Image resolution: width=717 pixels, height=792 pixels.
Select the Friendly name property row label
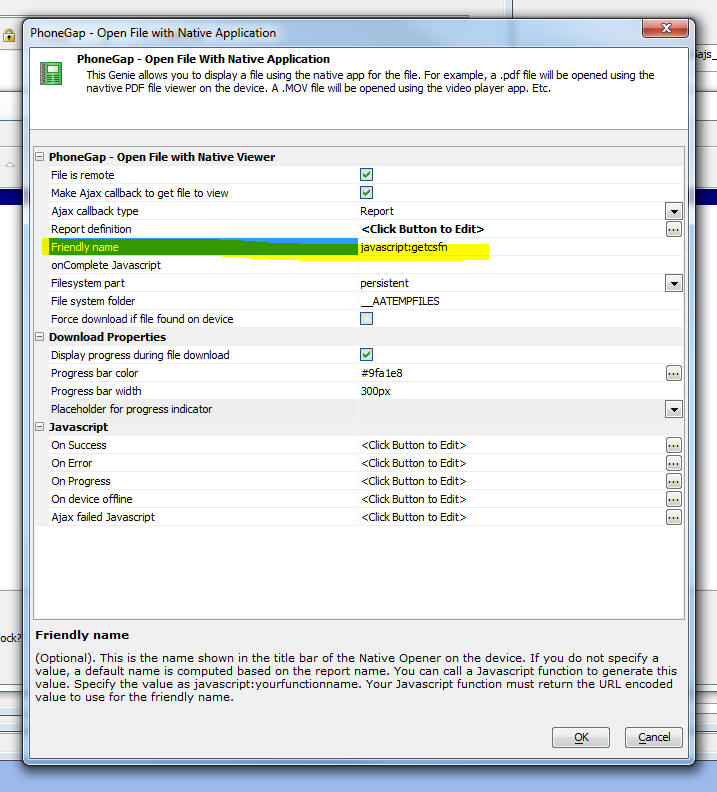coord(84,248)
